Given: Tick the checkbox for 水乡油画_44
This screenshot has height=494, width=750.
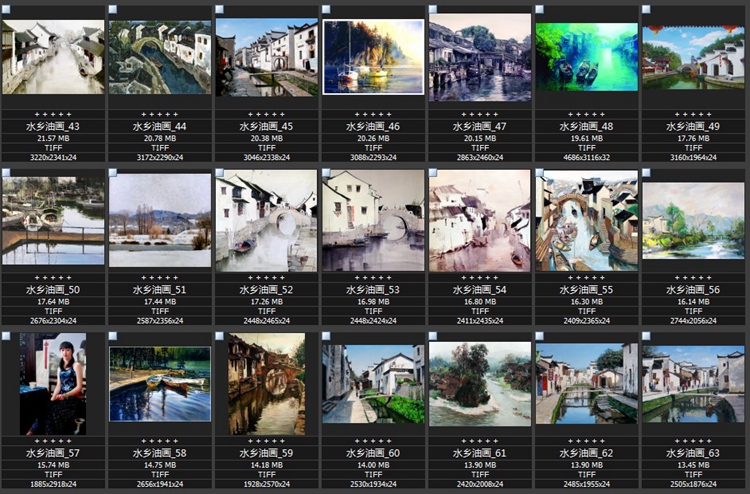Looking at the screenshot, I should coord(112,10).
